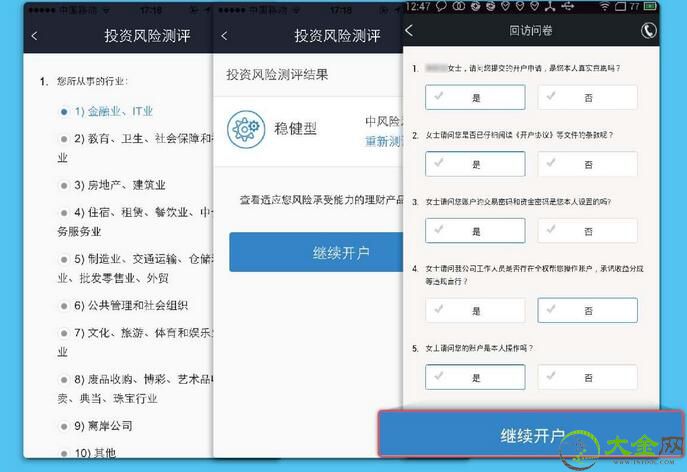Select option 10) 其他
Viewport: 687px width, 472px height.
pos(87,452)
